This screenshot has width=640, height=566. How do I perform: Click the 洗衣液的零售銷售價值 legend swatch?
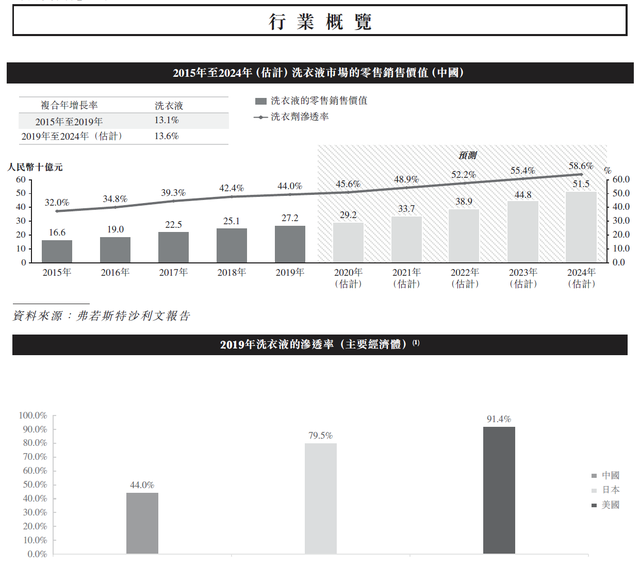coord(261,101)
